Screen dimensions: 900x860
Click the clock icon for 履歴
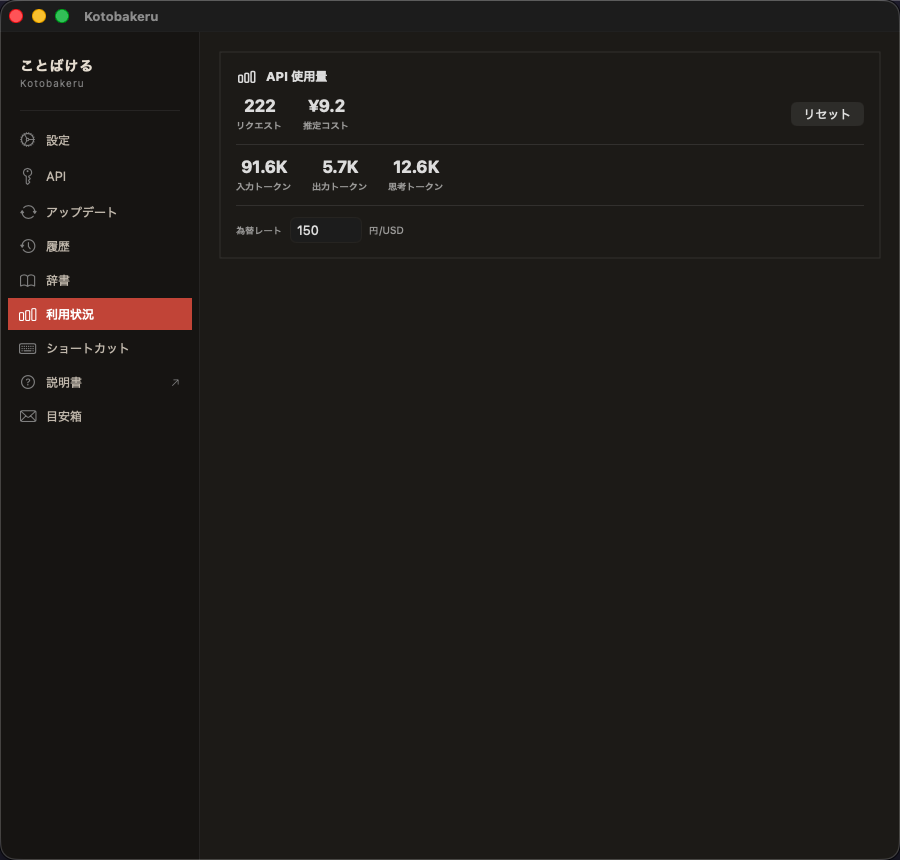click(28, 246)
